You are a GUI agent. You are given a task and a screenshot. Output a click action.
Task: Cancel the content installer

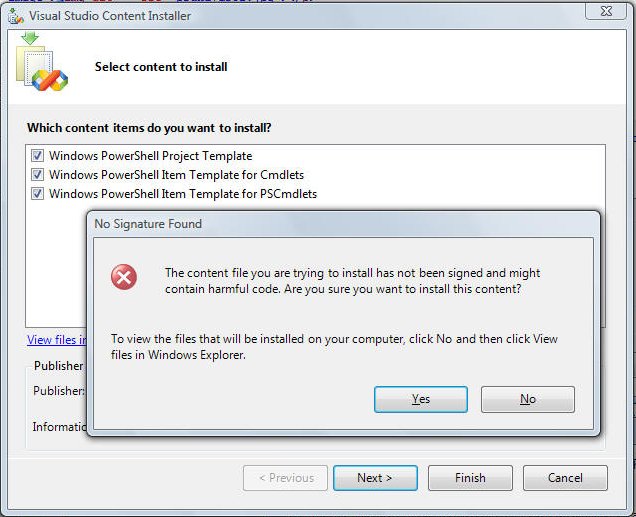[x=565, y=478]
